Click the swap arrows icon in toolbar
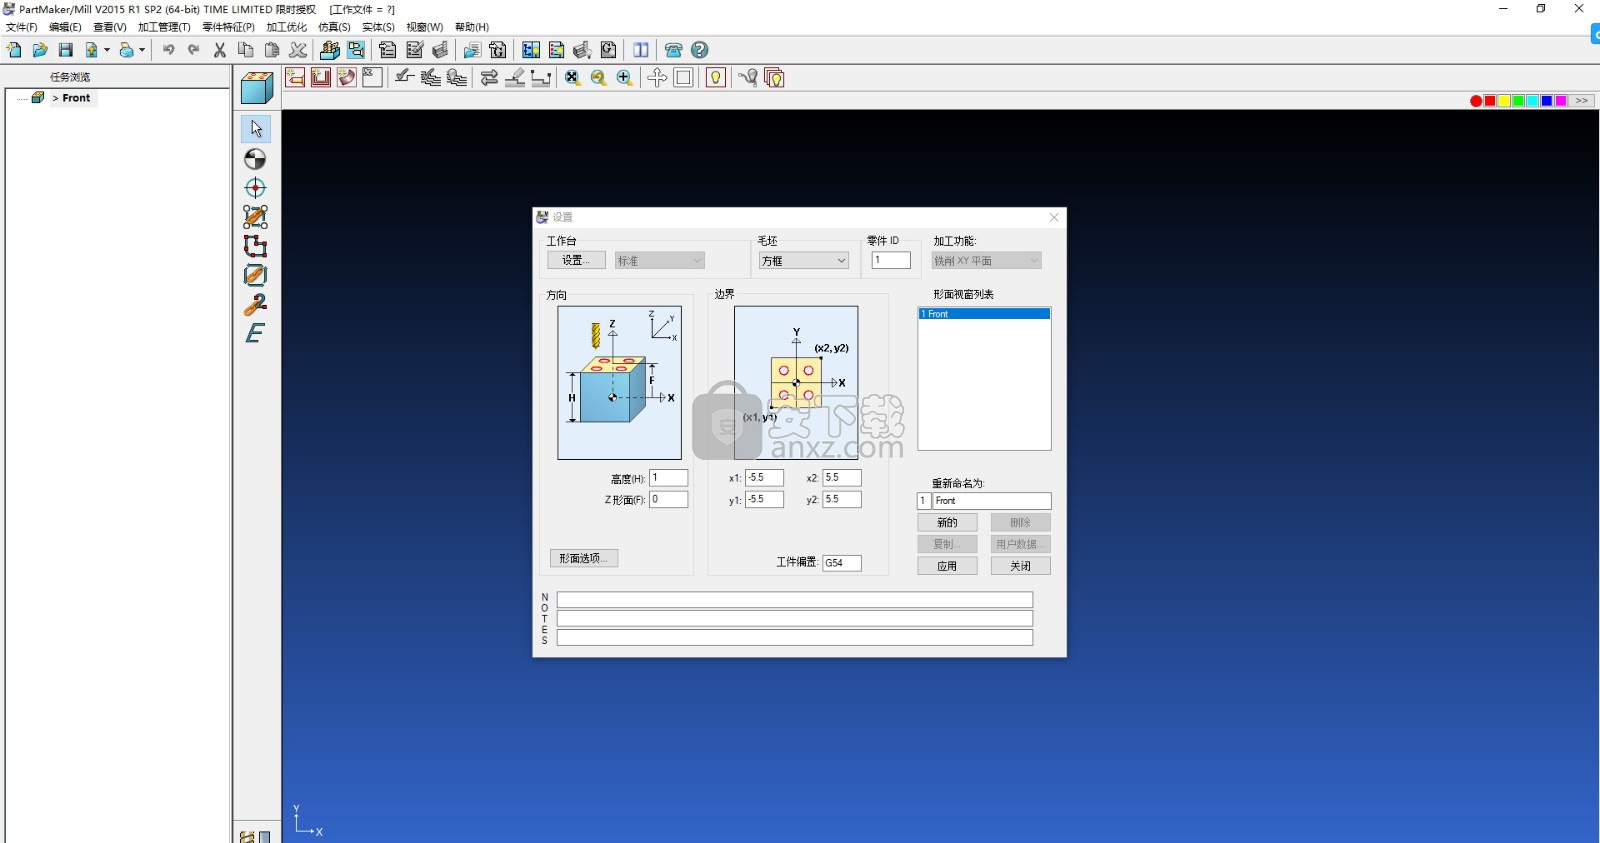The image size is (1600, 843). pyautogui.click(x=489, y=78)
